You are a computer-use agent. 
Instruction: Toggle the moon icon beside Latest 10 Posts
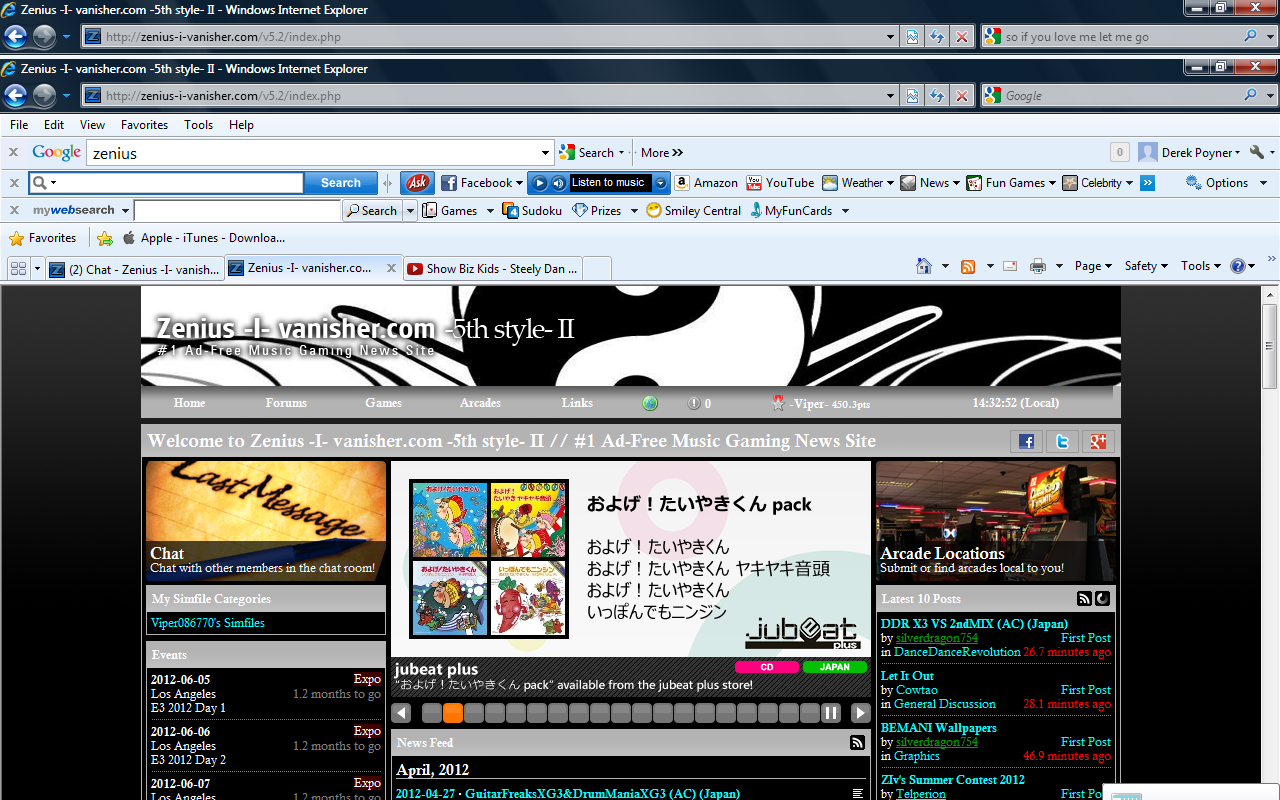[x=1103, y=599]
